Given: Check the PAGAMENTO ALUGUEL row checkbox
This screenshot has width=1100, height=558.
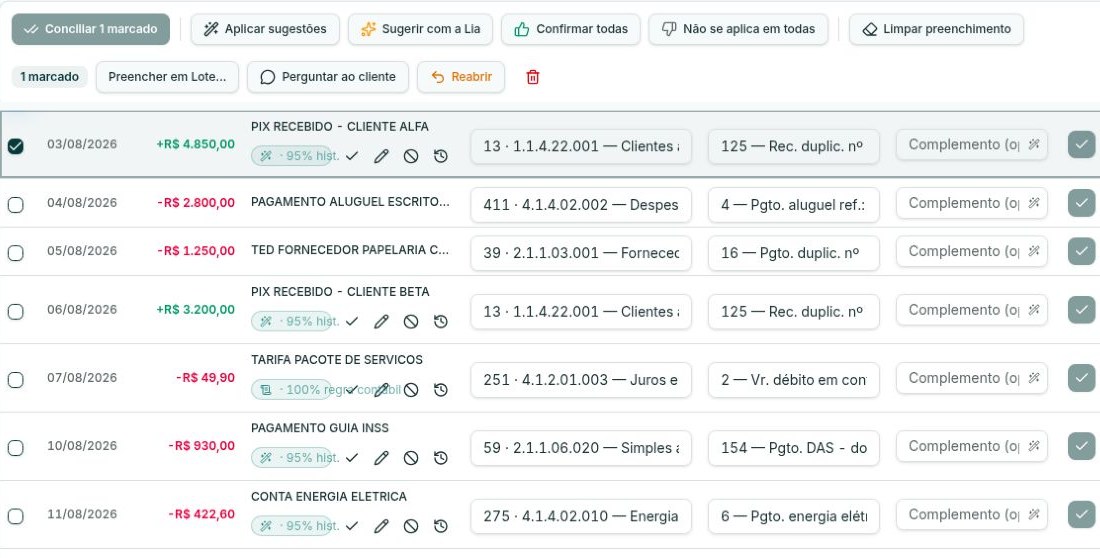Looking at the screenshot, I should pyautogui.click(x=15, y=205).
